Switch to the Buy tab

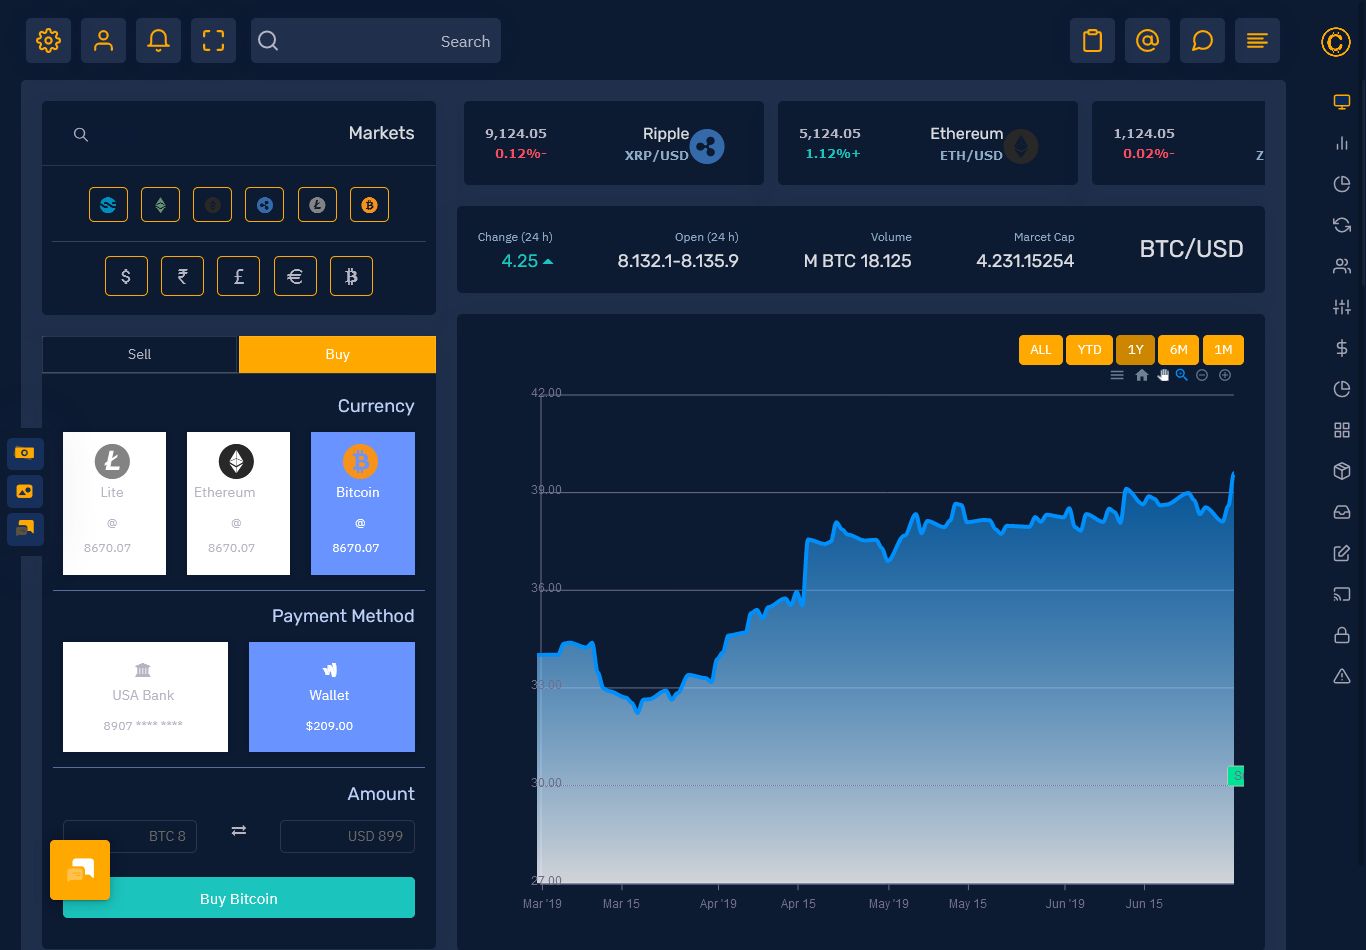[337, 354]
